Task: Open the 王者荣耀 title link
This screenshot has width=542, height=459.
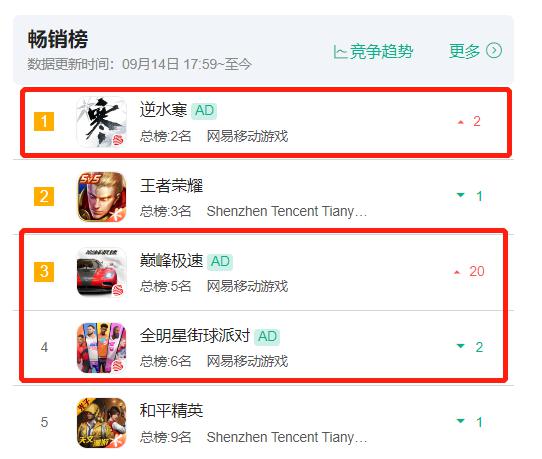Action: tap(171, 186)
